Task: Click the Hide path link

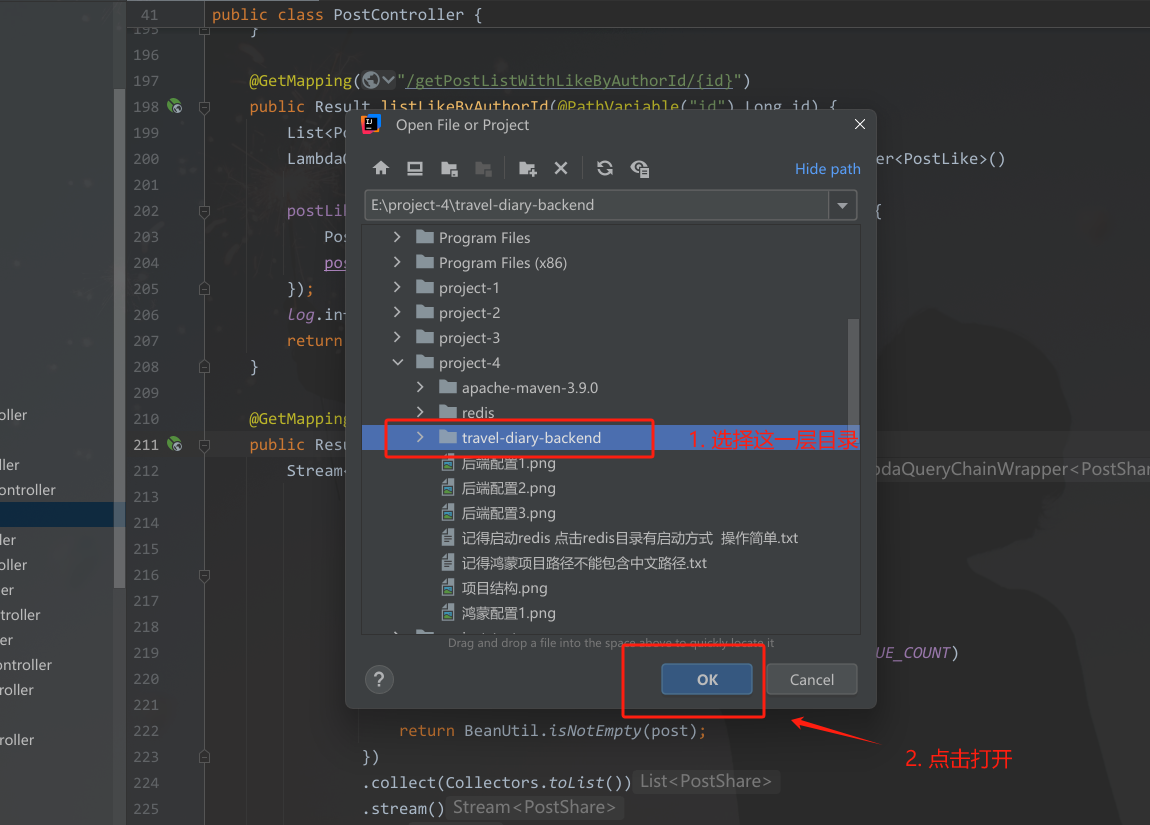Action: pos(828,169)
